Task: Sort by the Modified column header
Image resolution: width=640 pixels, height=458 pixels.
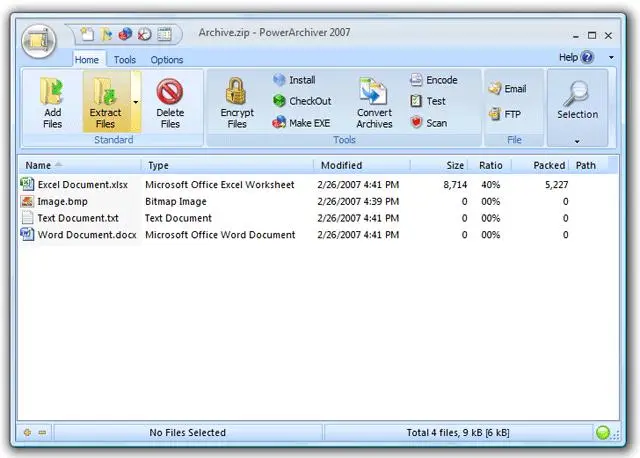Action: tap(362, 165)
